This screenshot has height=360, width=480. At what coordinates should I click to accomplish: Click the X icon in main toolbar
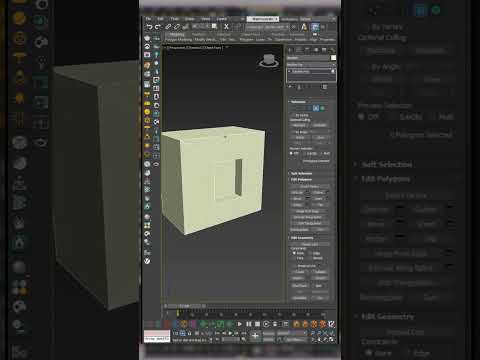[226, 27]
